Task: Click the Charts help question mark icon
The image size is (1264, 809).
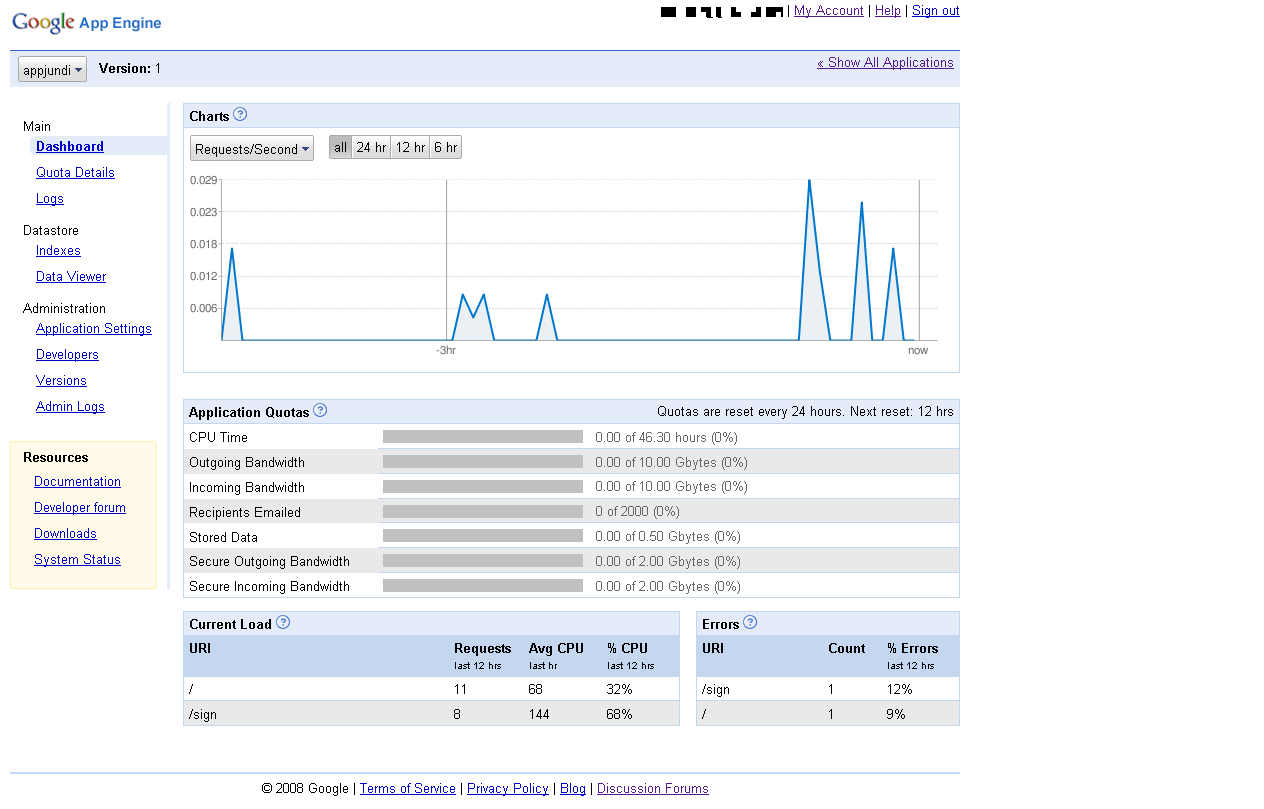Action: coord(240,115)
